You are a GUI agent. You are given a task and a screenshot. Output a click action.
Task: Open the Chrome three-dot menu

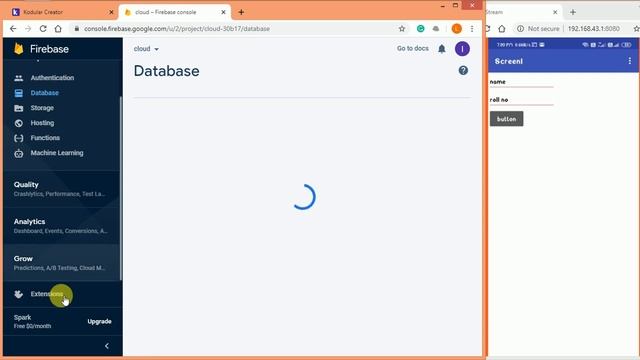coord(472,29)
